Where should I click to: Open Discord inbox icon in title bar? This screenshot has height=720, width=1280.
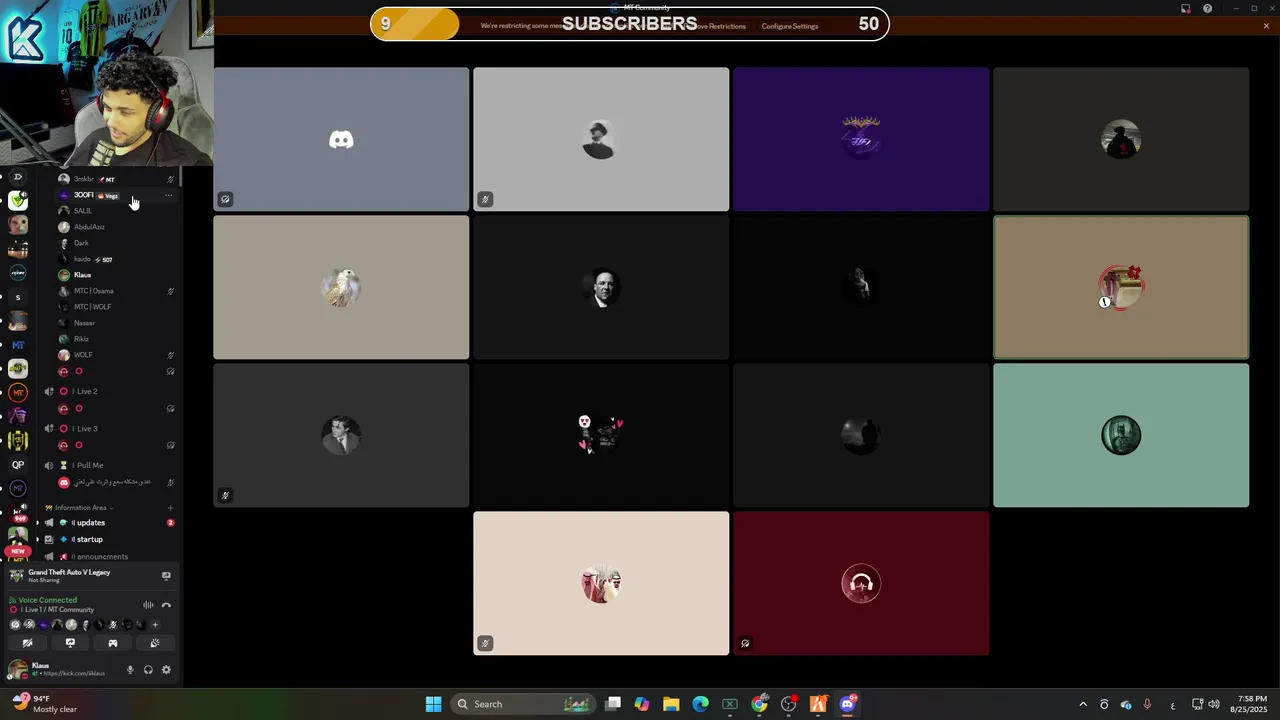point(1186,8)
